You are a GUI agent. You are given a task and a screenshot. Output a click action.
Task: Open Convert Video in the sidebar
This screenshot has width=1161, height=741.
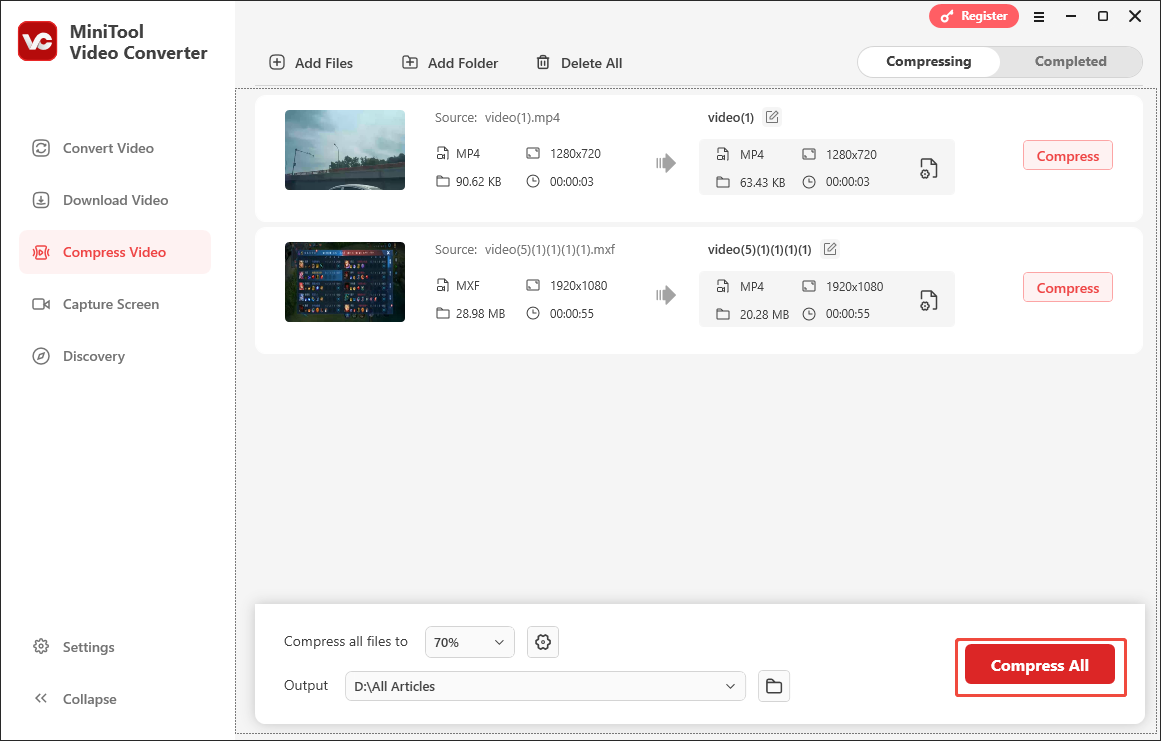[x=115, y=148]
